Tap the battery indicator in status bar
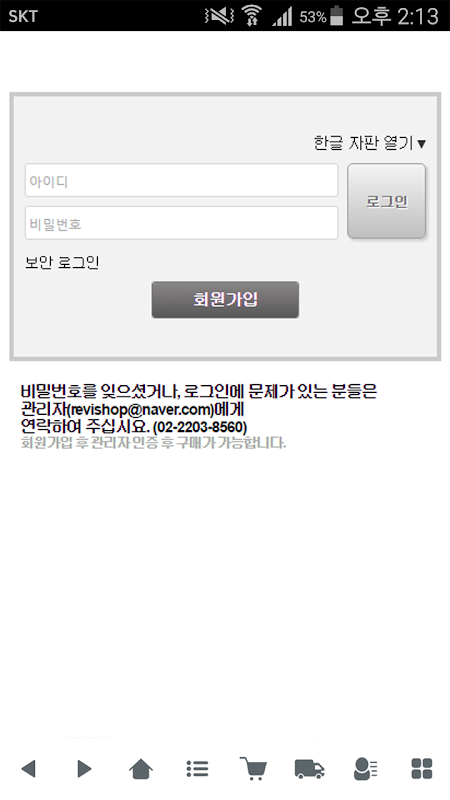The width and height of the screenshot is (450, 800). click(x=336, y=16)
